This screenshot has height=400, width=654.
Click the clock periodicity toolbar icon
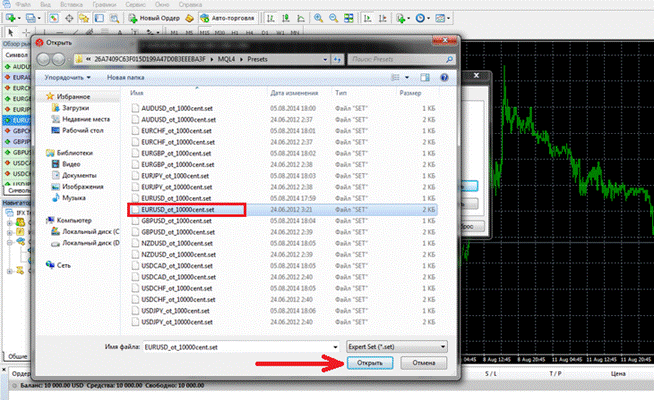tap(420, 18)
